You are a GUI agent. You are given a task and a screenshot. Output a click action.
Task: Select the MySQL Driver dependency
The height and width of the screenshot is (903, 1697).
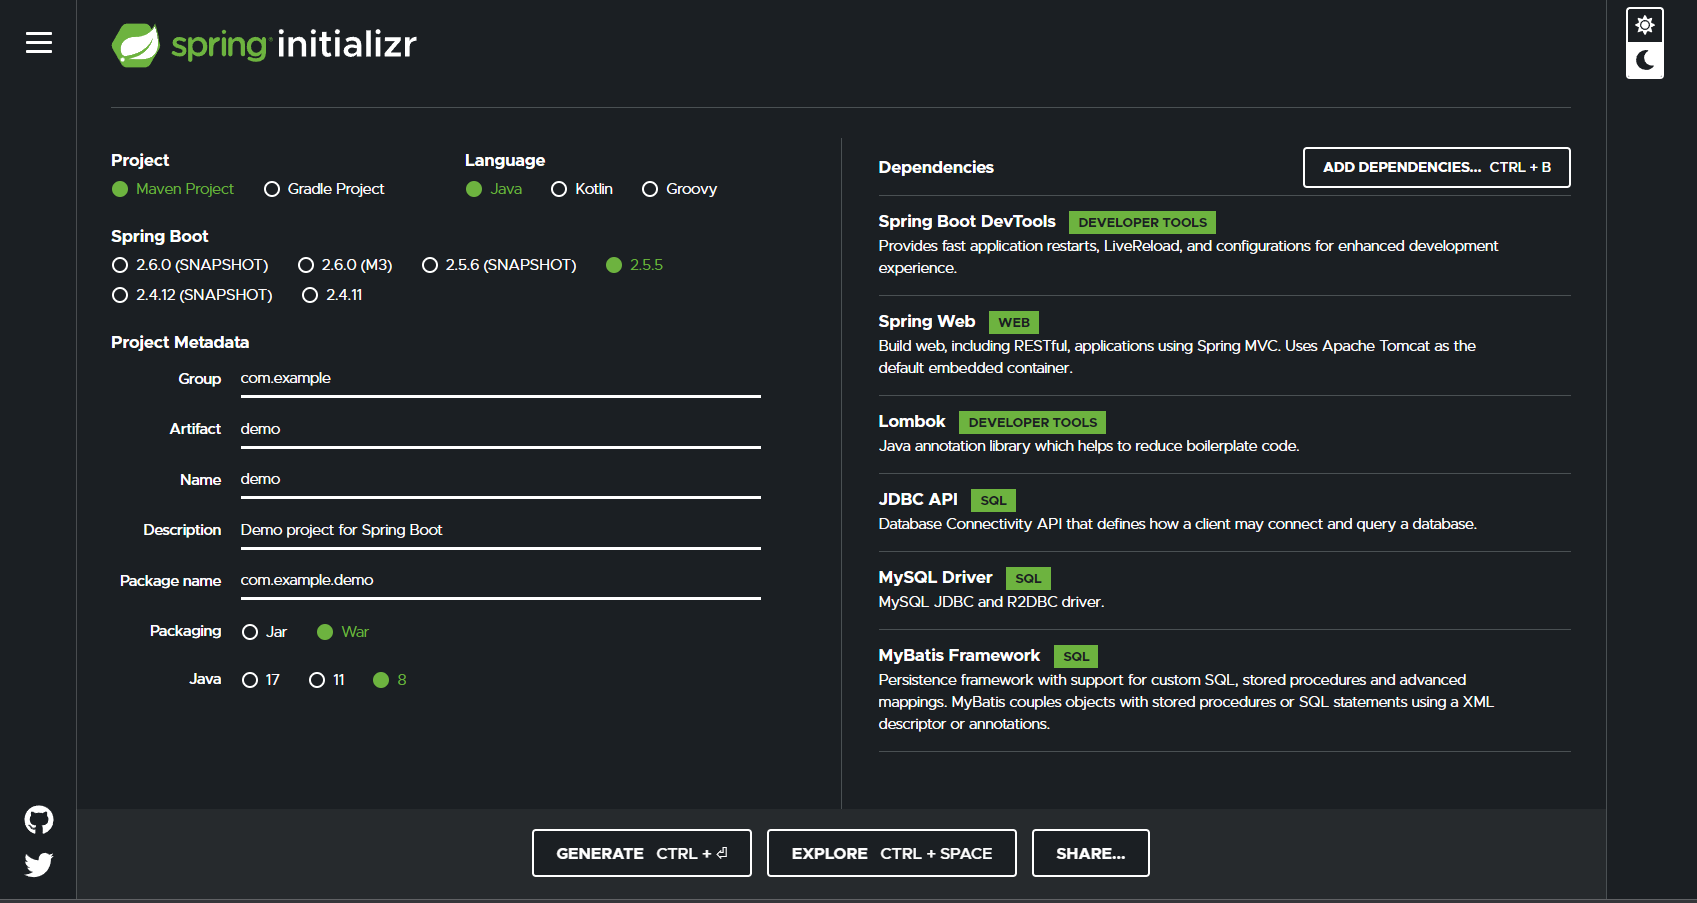[1224, 590]
